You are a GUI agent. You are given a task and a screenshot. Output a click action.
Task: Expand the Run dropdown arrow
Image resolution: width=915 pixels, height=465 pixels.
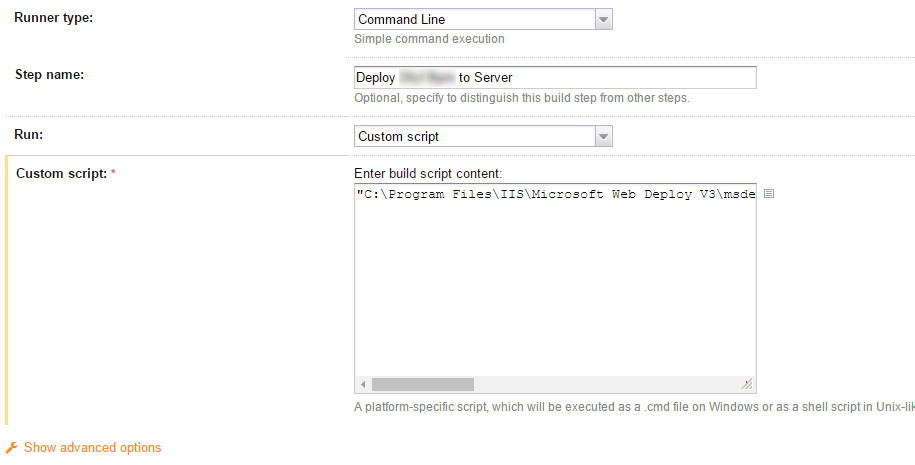(602, 136)
